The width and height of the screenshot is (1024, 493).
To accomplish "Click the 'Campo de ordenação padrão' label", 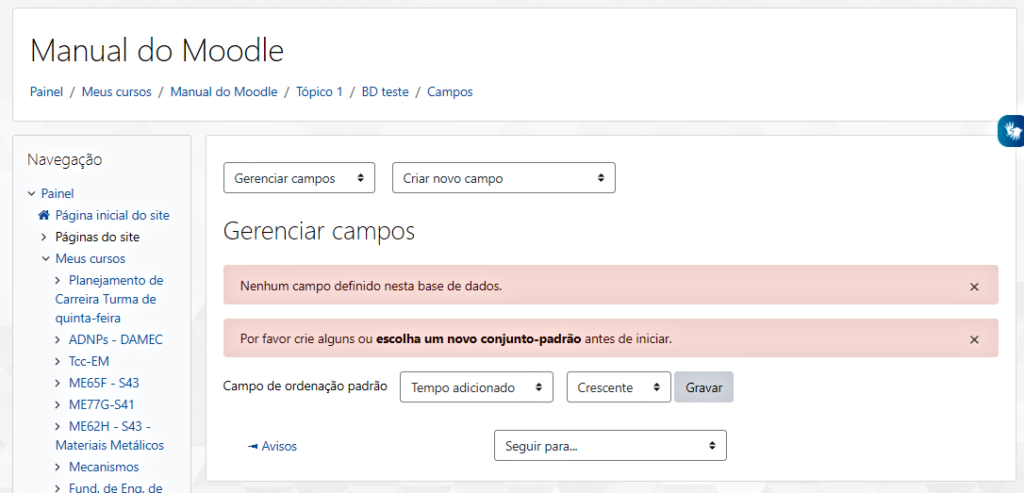I will pos(305,386).
